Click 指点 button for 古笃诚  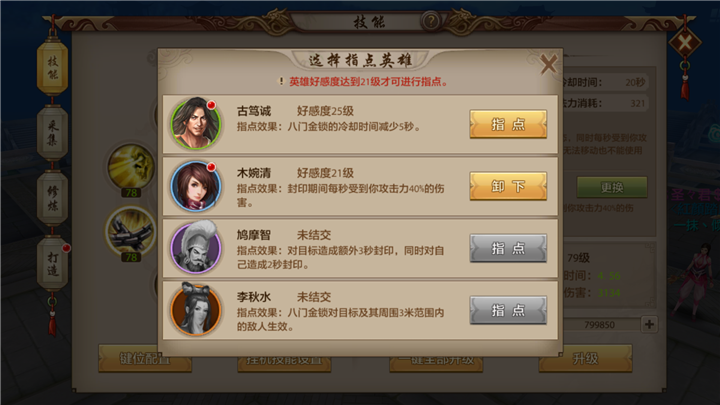508,124
